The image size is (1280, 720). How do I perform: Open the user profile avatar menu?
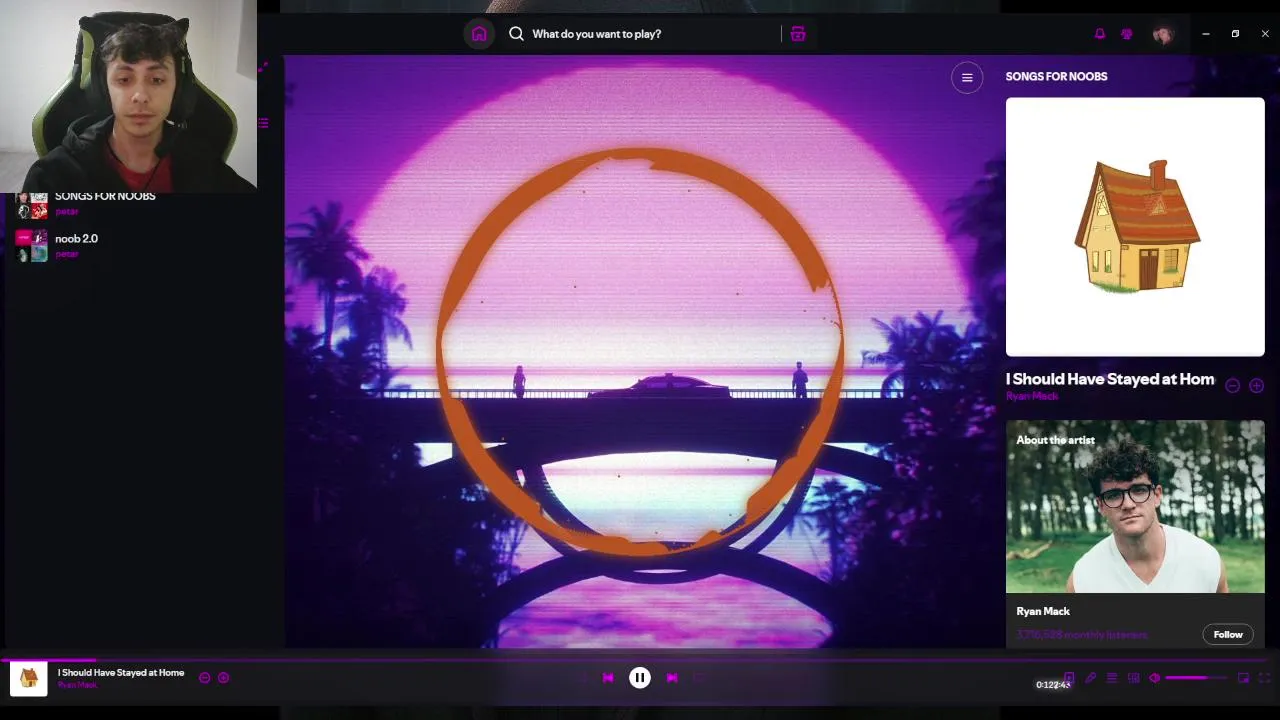click(1162, 34)
